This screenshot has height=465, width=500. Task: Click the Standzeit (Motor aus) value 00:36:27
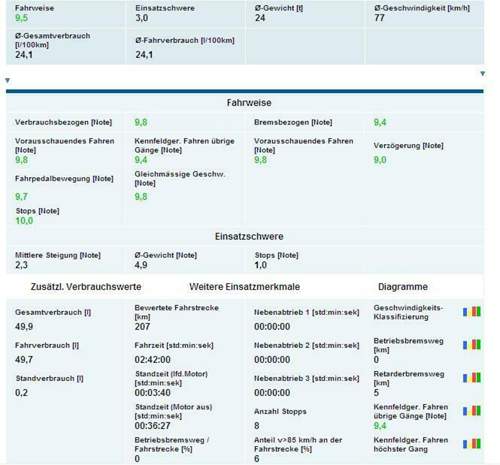(x=153, y=426)
